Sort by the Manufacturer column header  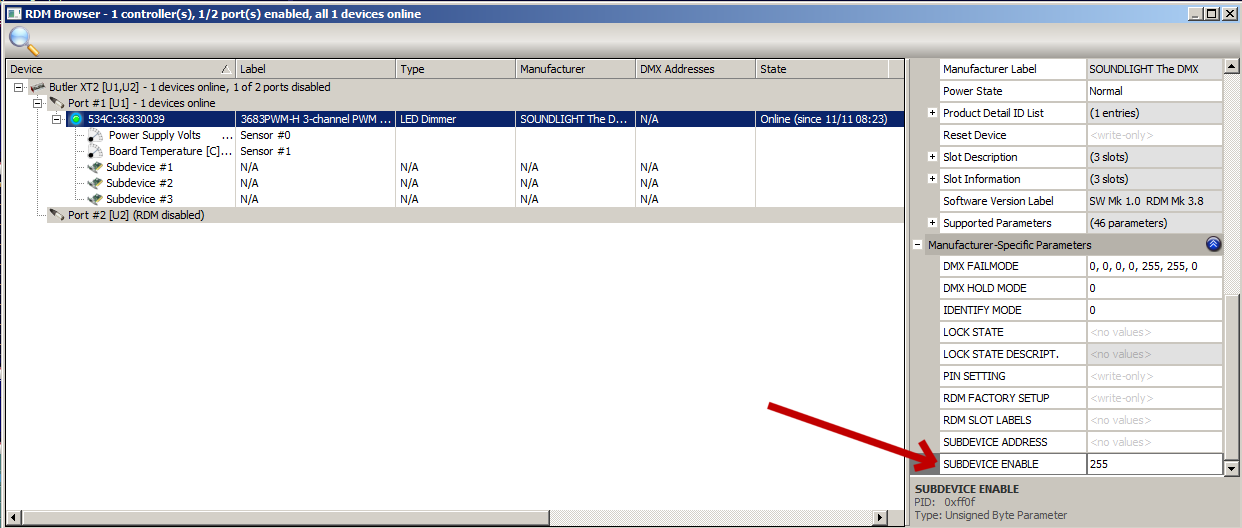(x=574, y=69)
